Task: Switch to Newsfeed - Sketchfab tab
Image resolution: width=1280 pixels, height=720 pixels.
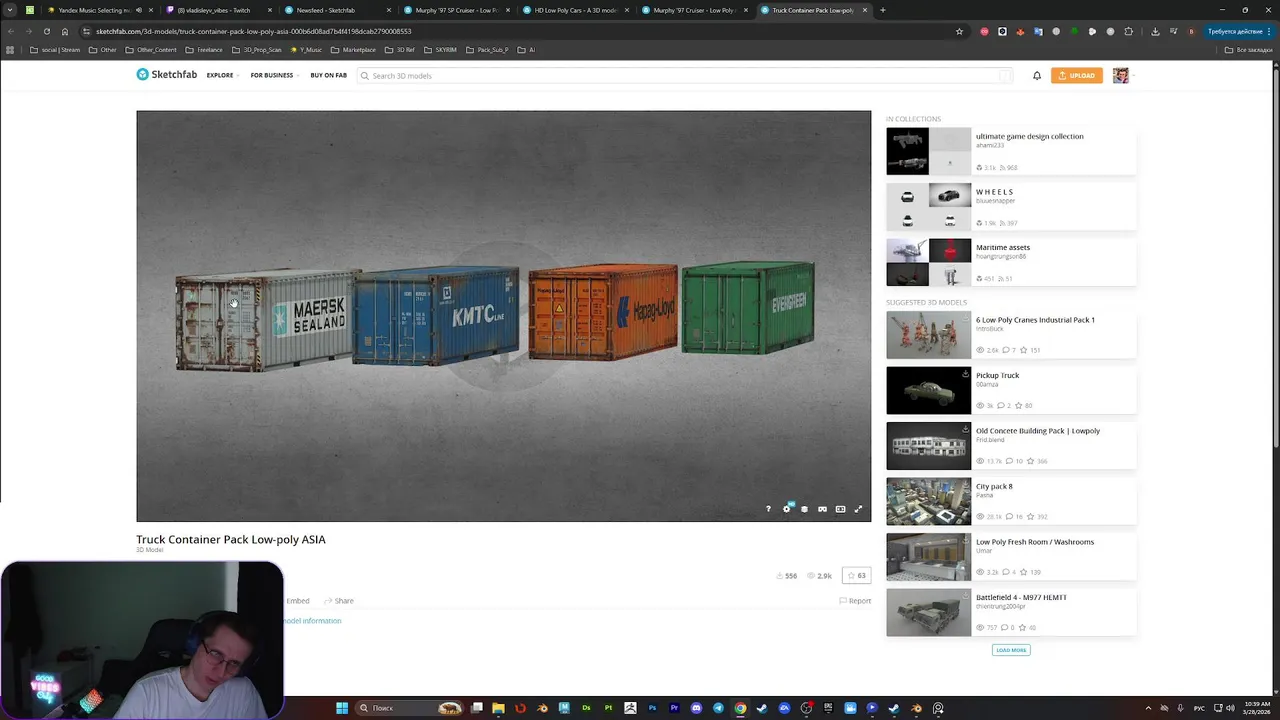Action: click(336, 10)
